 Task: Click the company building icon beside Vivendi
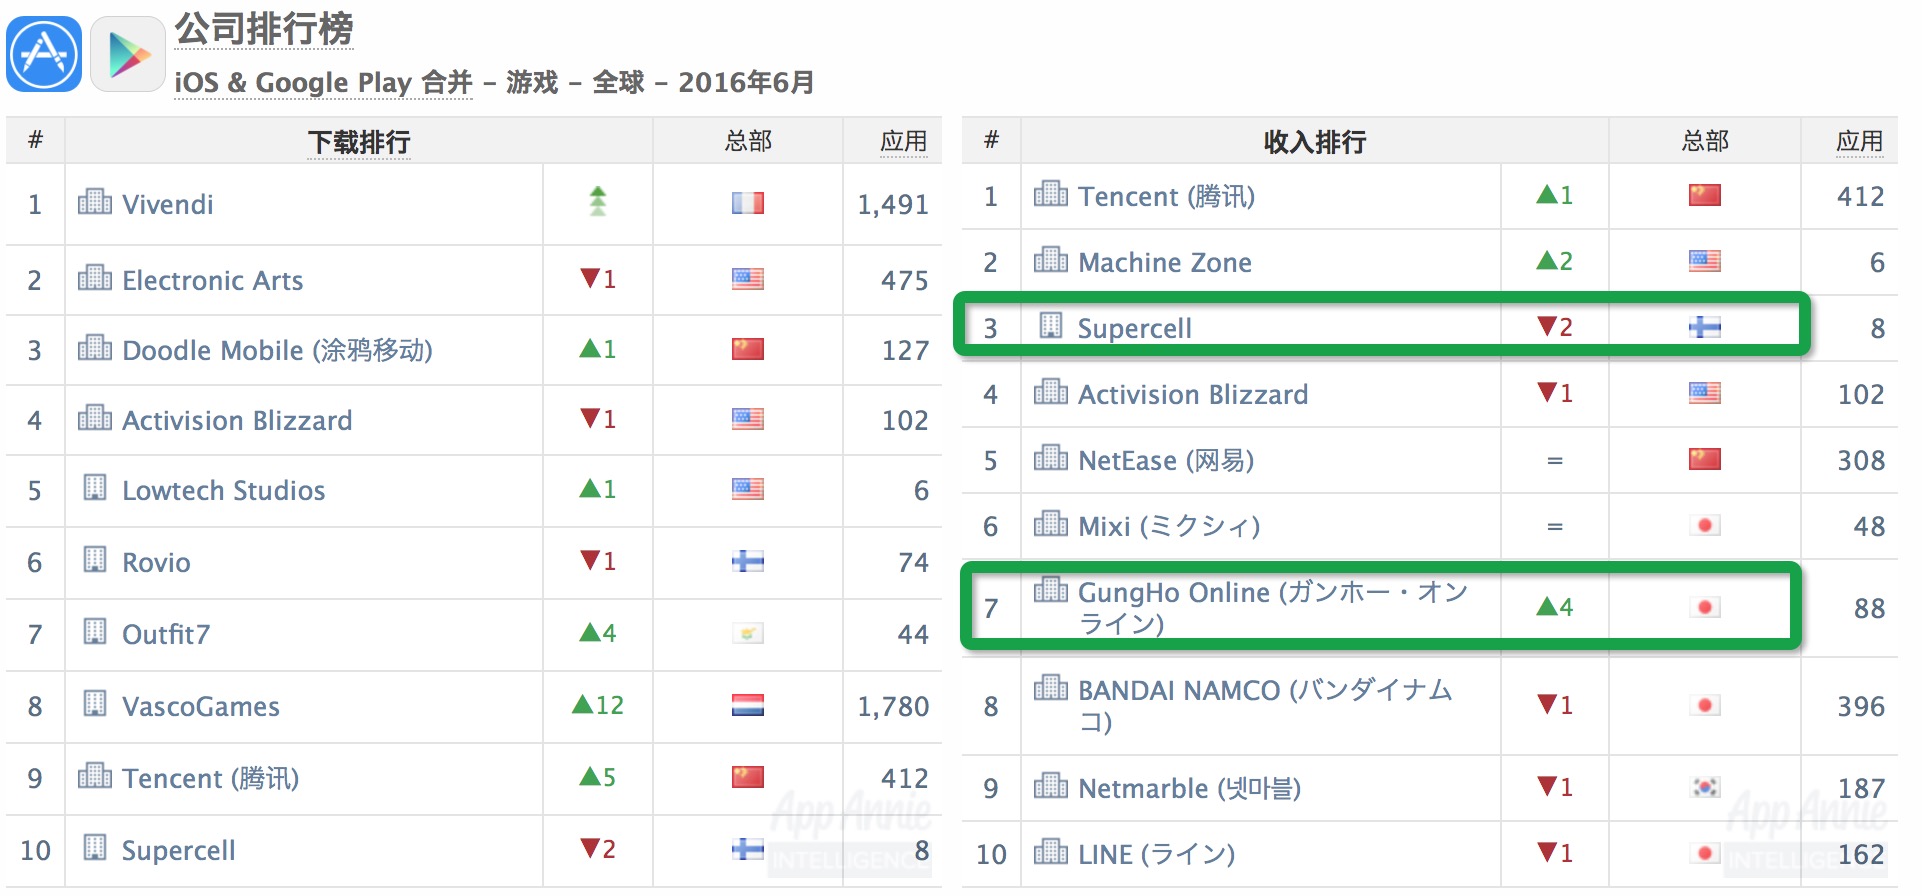point(95,202)
